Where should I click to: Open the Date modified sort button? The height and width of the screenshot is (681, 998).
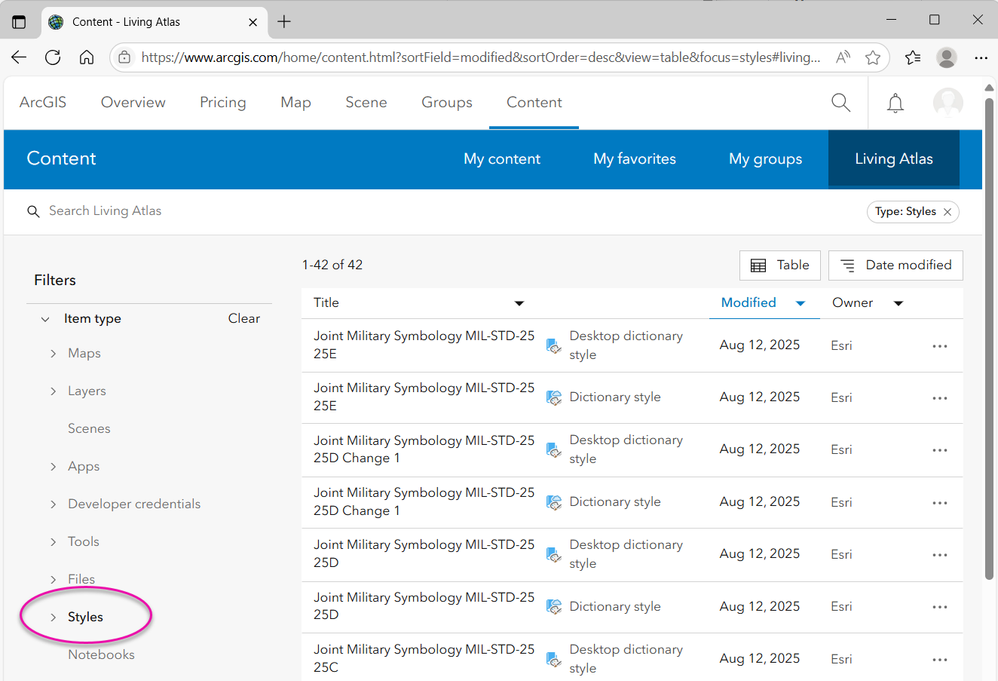tap(895, 265)
